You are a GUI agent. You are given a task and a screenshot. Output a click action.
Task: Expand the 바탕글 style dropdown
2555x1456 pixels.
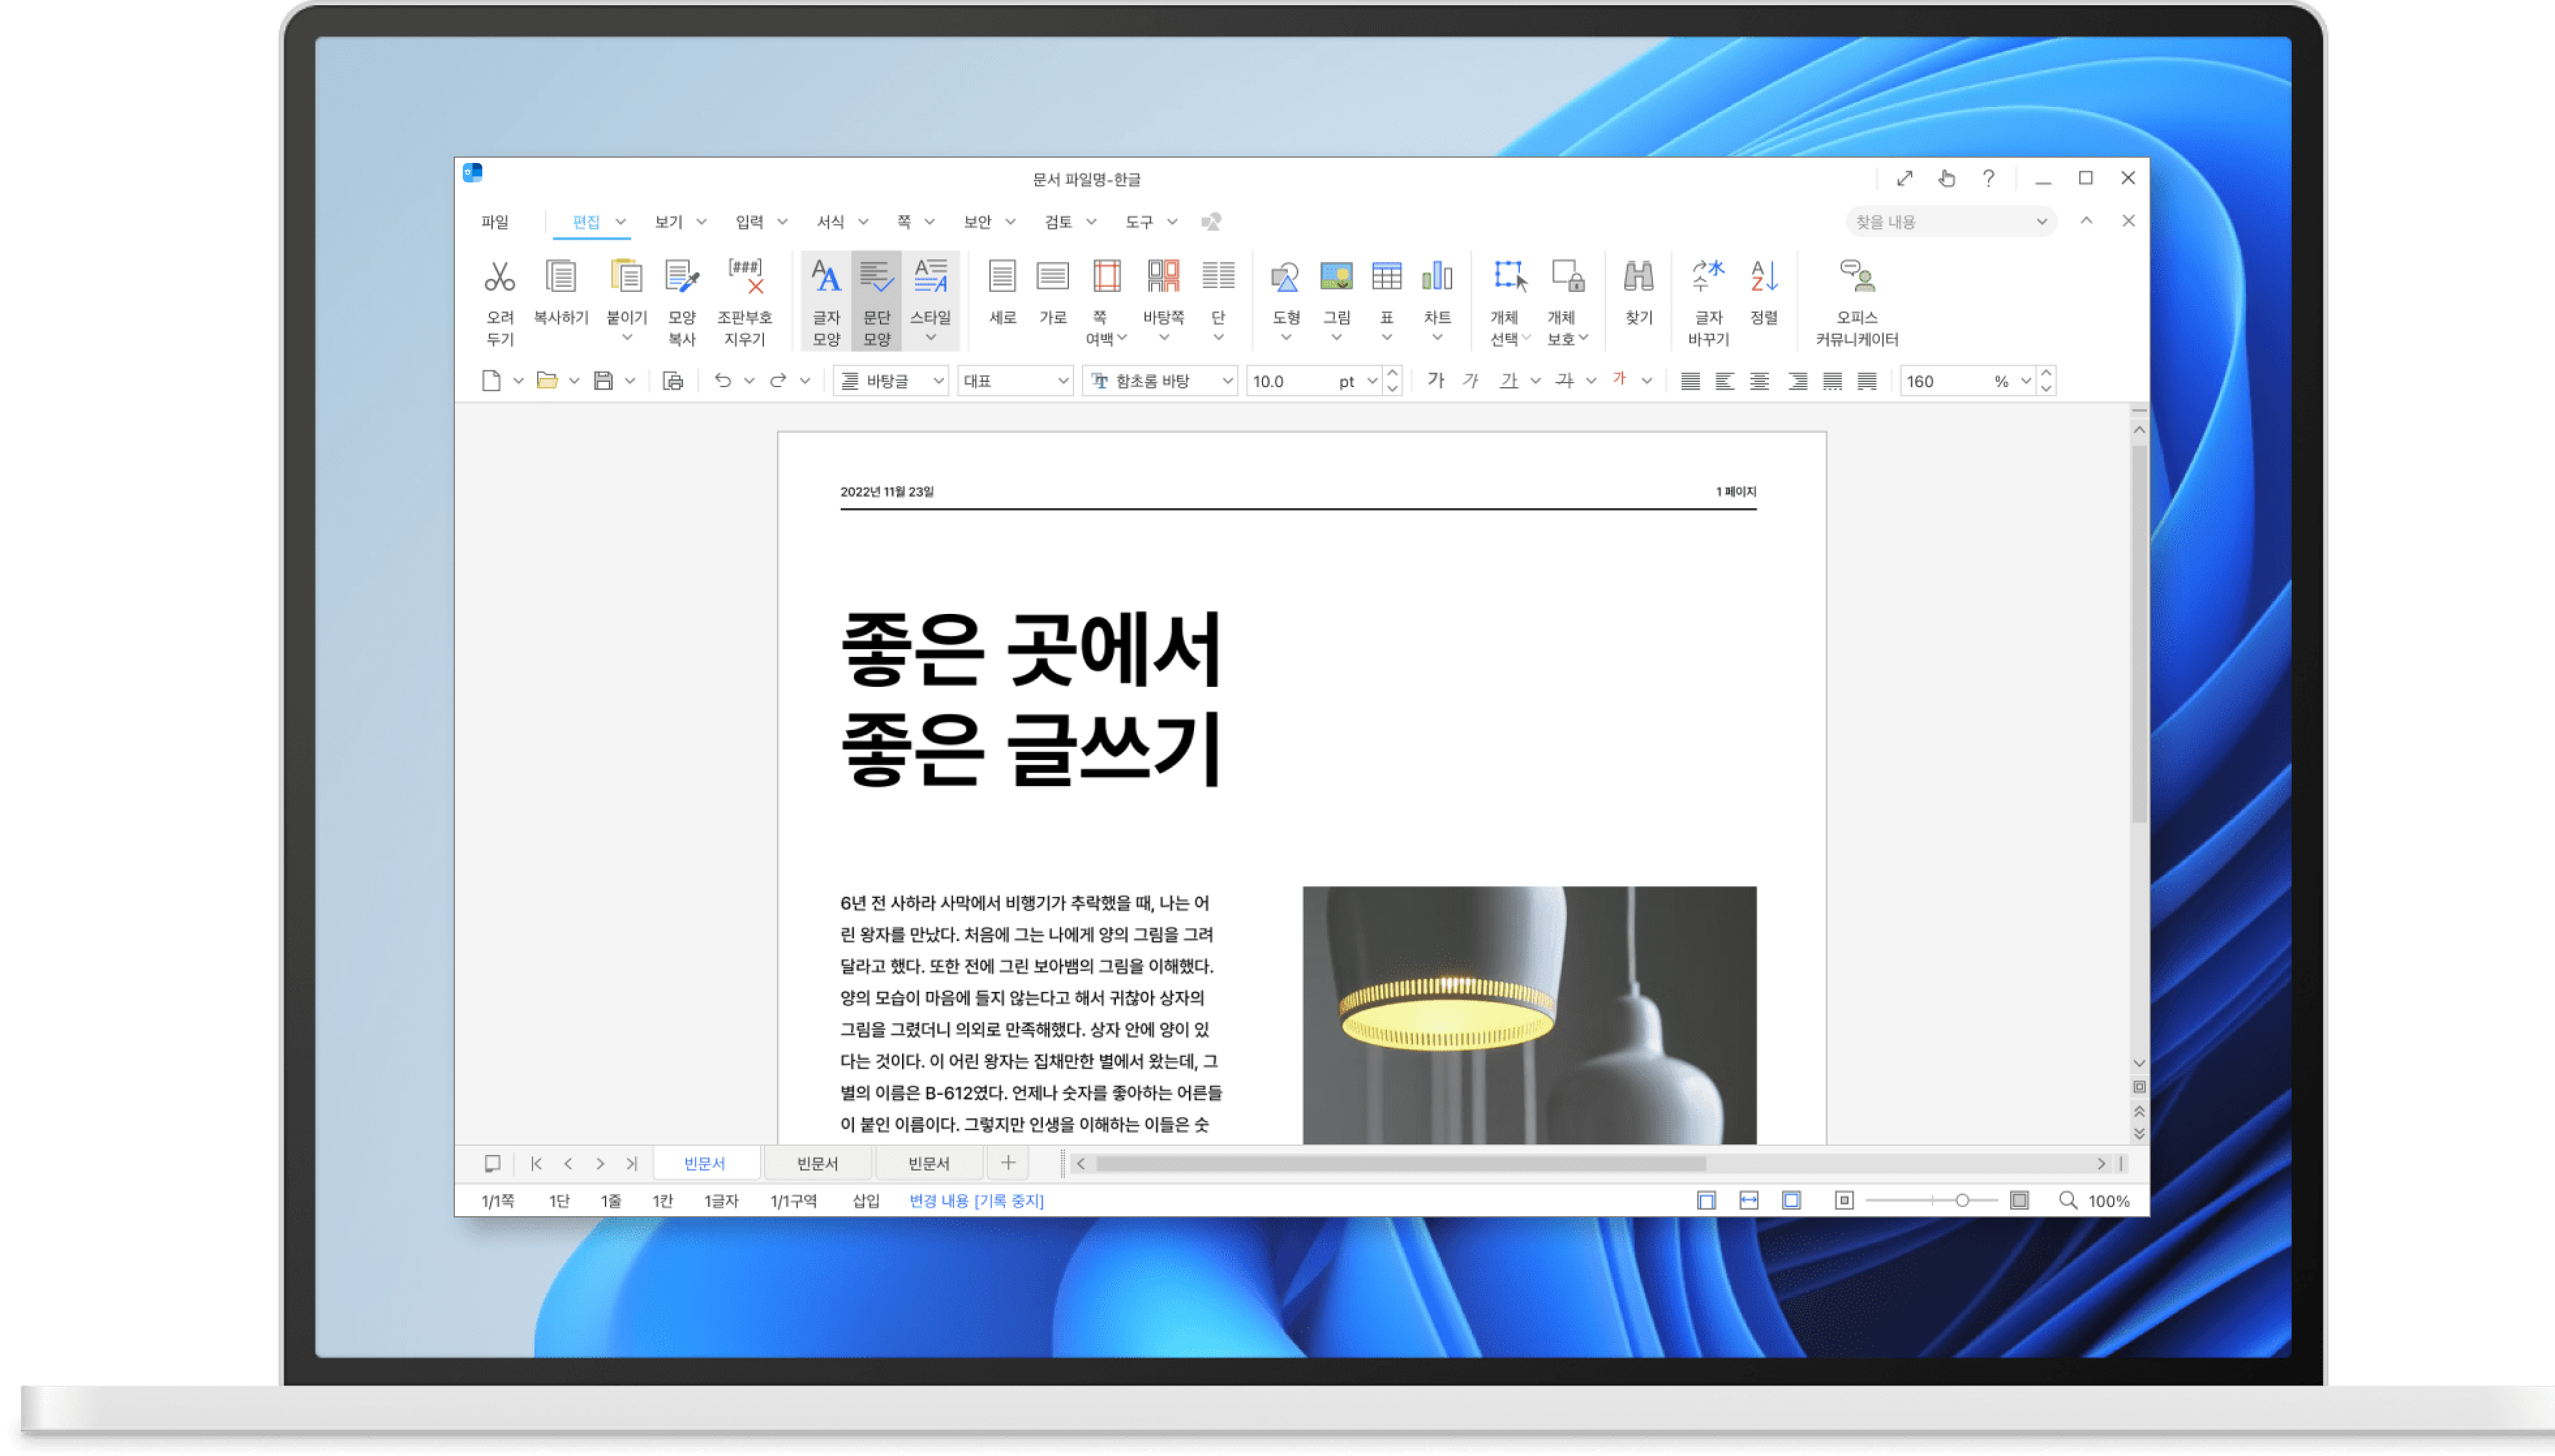[938, 381]
